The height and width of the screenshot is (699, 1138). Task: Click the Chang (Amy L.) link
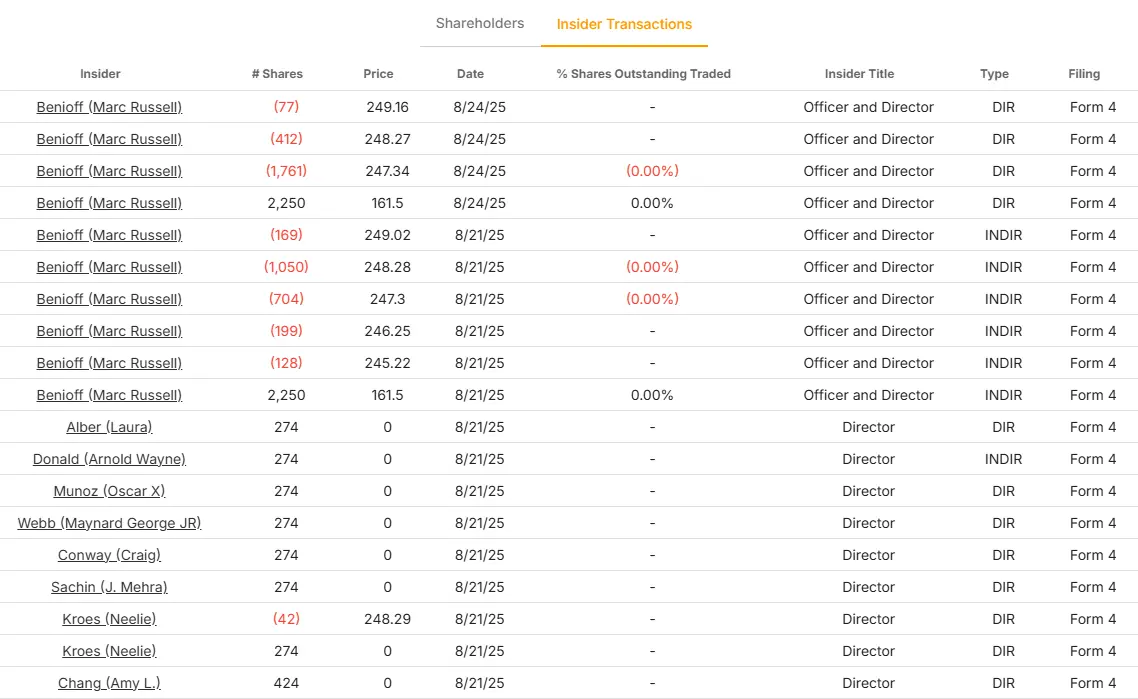pos(109,683)
